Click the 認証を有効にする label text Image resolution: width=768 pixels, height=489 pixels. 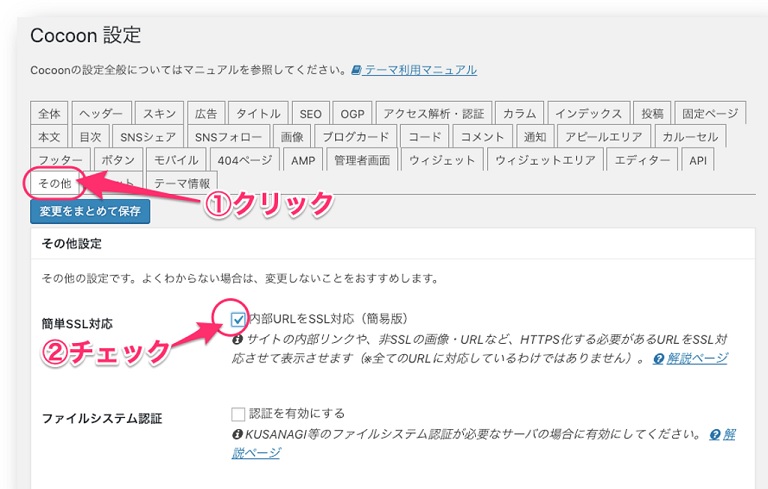[x=297, y=414]
